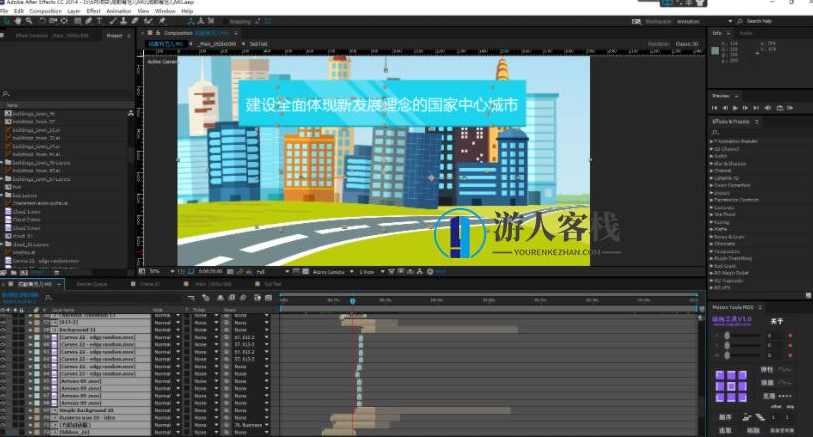Click the Region of Interest icon
The image size is (813, 437).
(296, 272)
